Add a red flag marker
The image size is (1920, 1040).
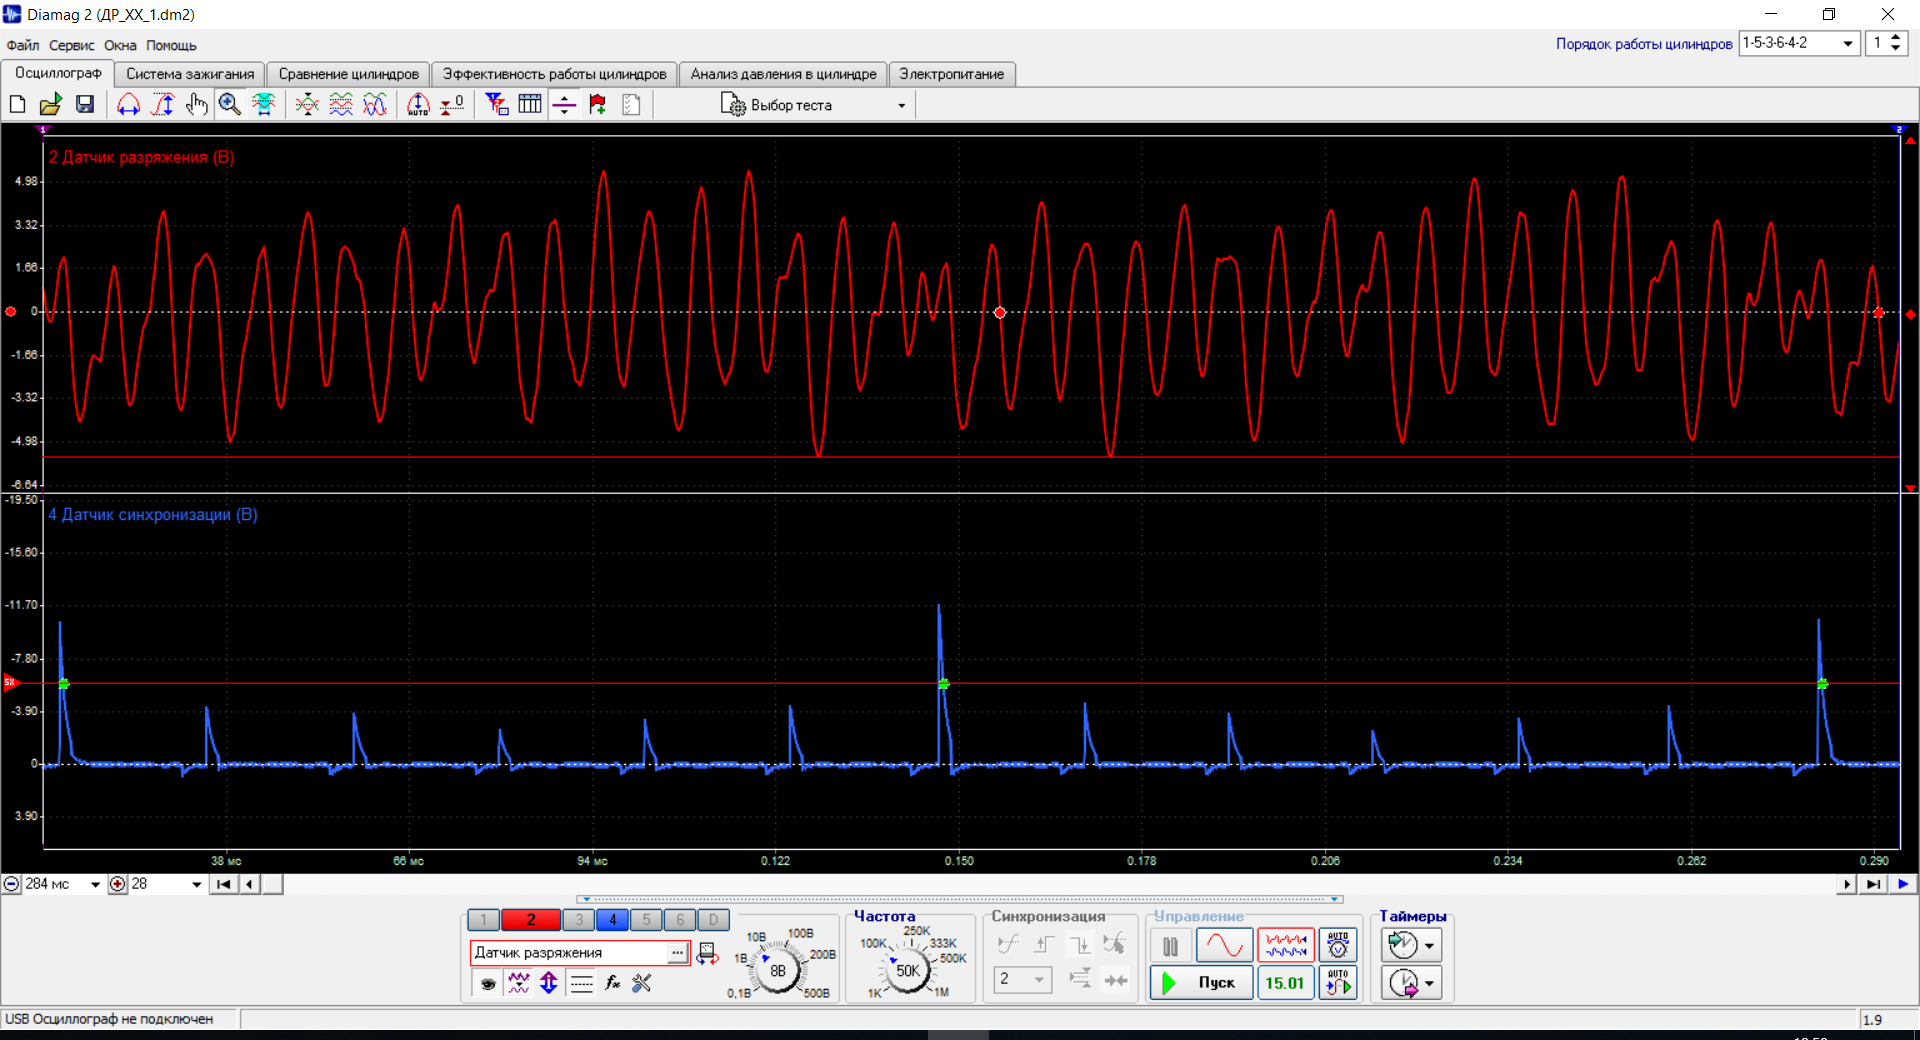pyautogui.click(x=598, y=104)
